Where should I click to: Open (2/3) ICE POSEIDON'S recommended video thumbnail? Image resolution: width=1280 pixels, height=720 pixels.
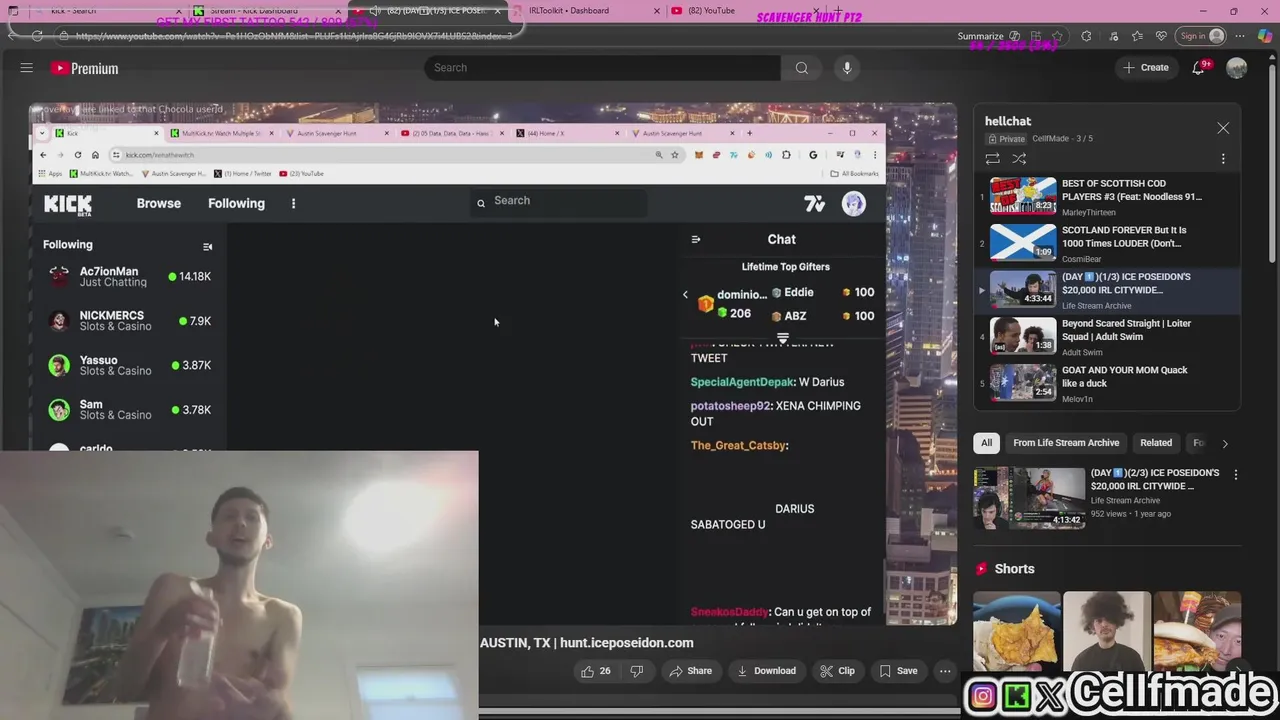pos(1028,496)
